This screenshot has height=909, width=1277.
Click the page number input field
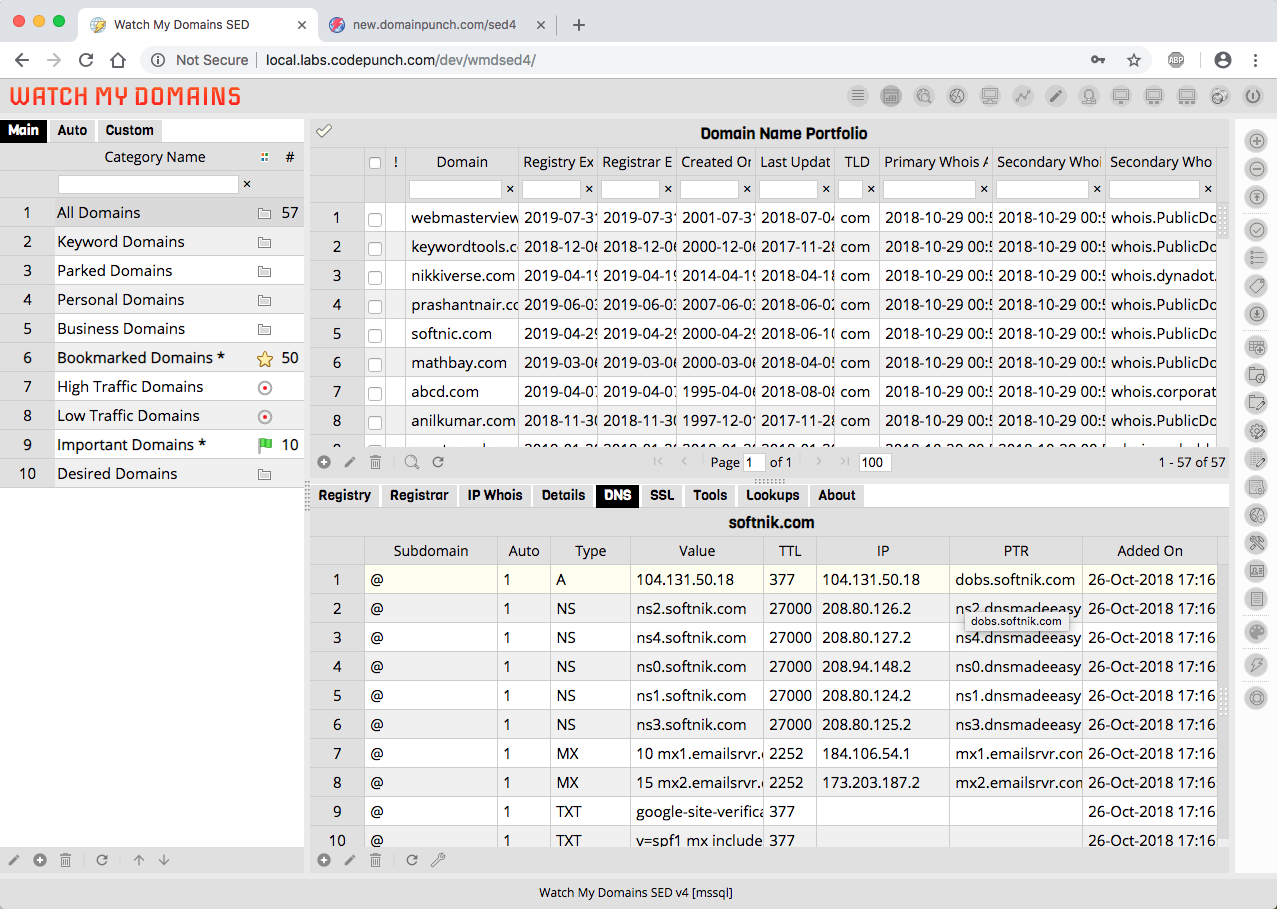[x=754, y=462]
